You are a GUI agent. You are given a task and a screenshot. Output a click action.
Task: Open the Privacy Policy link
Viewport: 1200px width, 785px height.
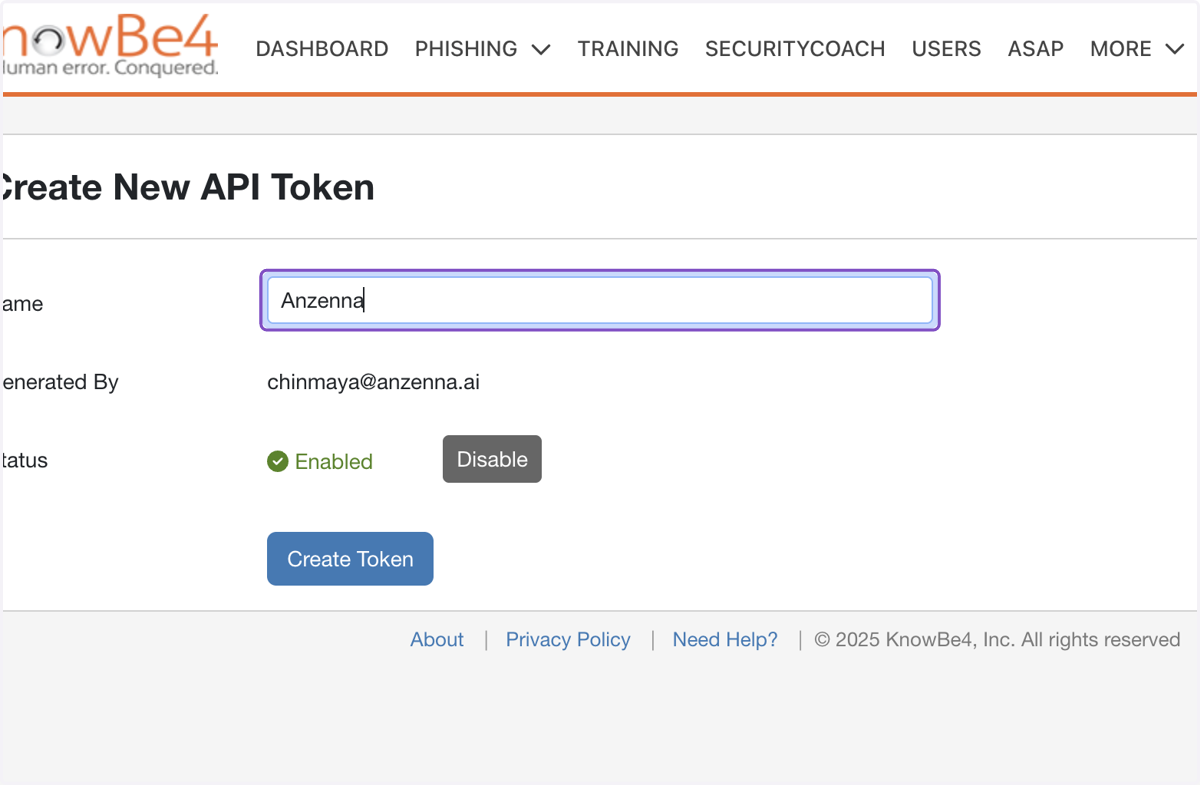click(568, 640)
